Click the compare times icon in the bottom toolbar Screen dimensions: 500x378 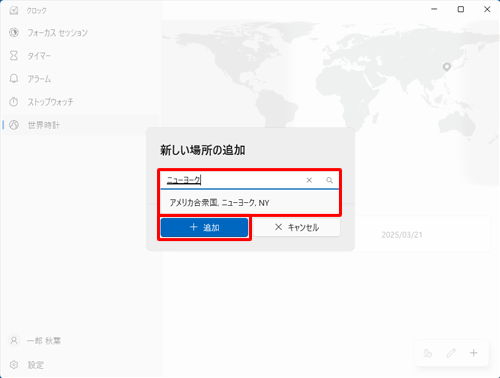click(x=428, y=353)
